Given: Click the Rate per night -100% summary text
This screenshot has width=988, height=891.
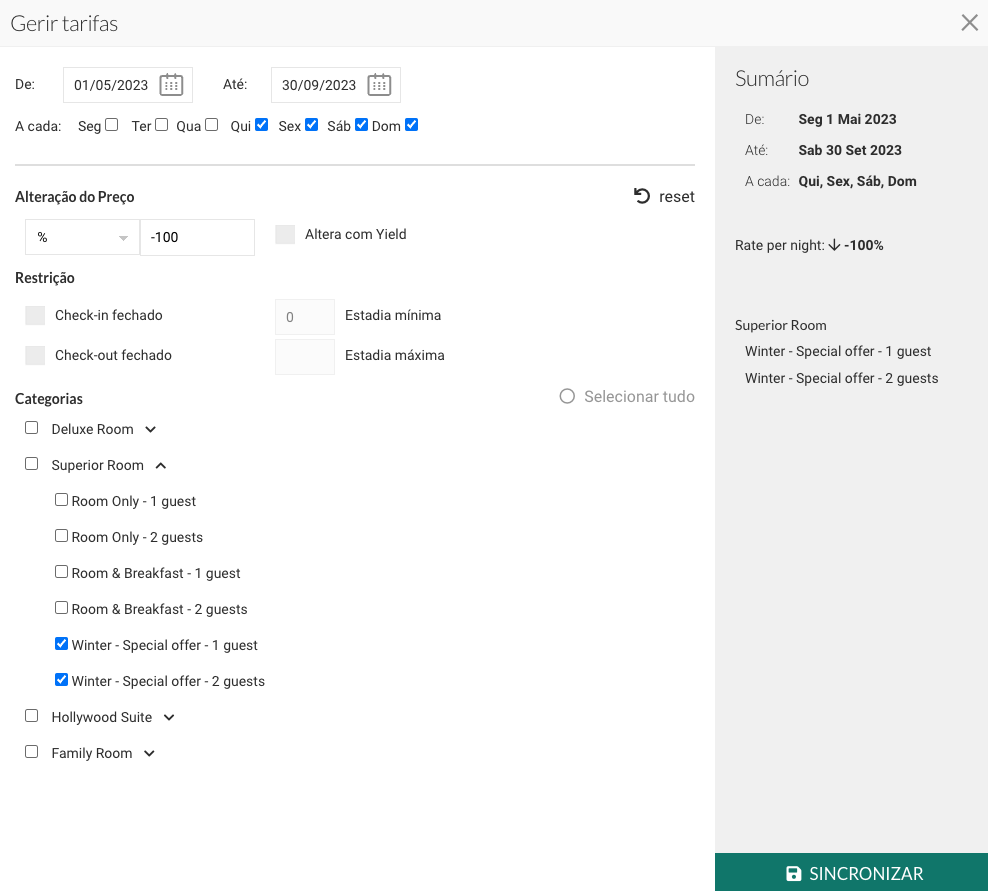Looking at the screenshot, I should coord(809,245).
